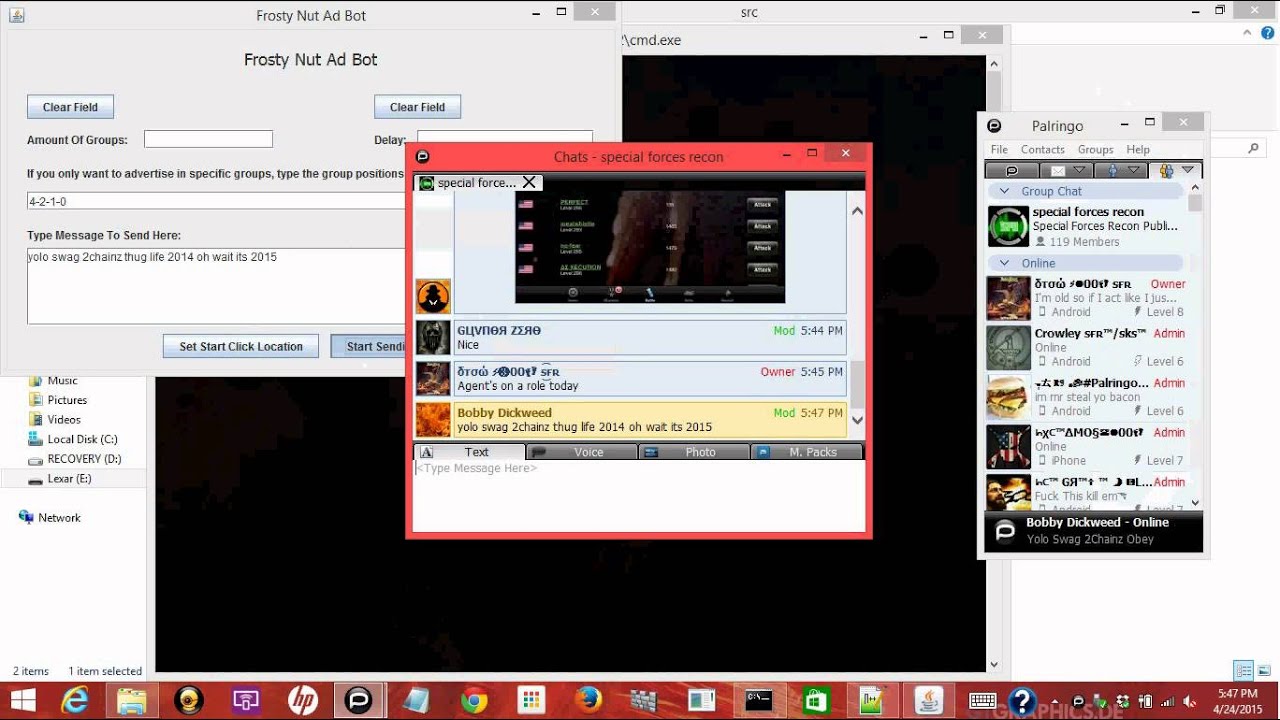Open the HP icon in the taskbar
Viewport: 1280px width, 720px height.
click(x=302, y=700)
